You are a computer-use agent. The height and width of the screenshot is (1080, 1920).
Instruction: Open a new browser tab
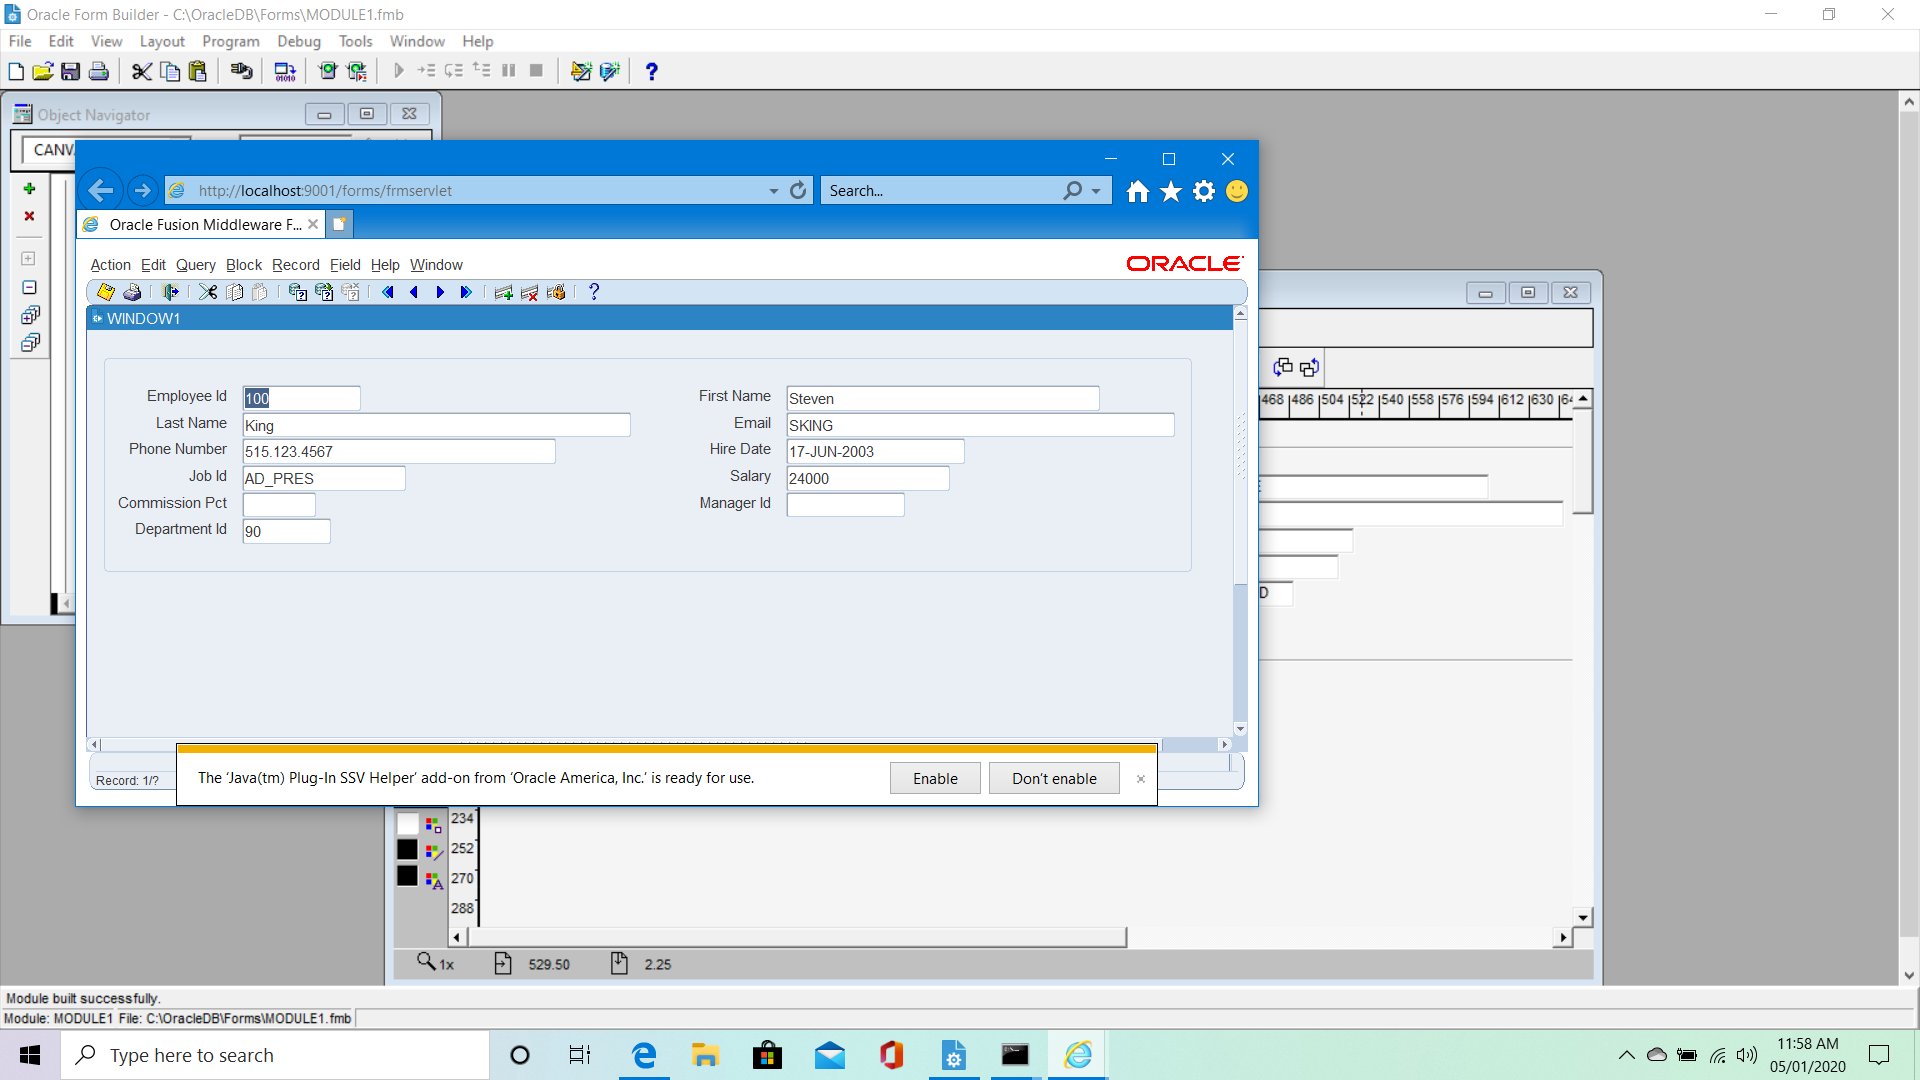coord(339,224)
